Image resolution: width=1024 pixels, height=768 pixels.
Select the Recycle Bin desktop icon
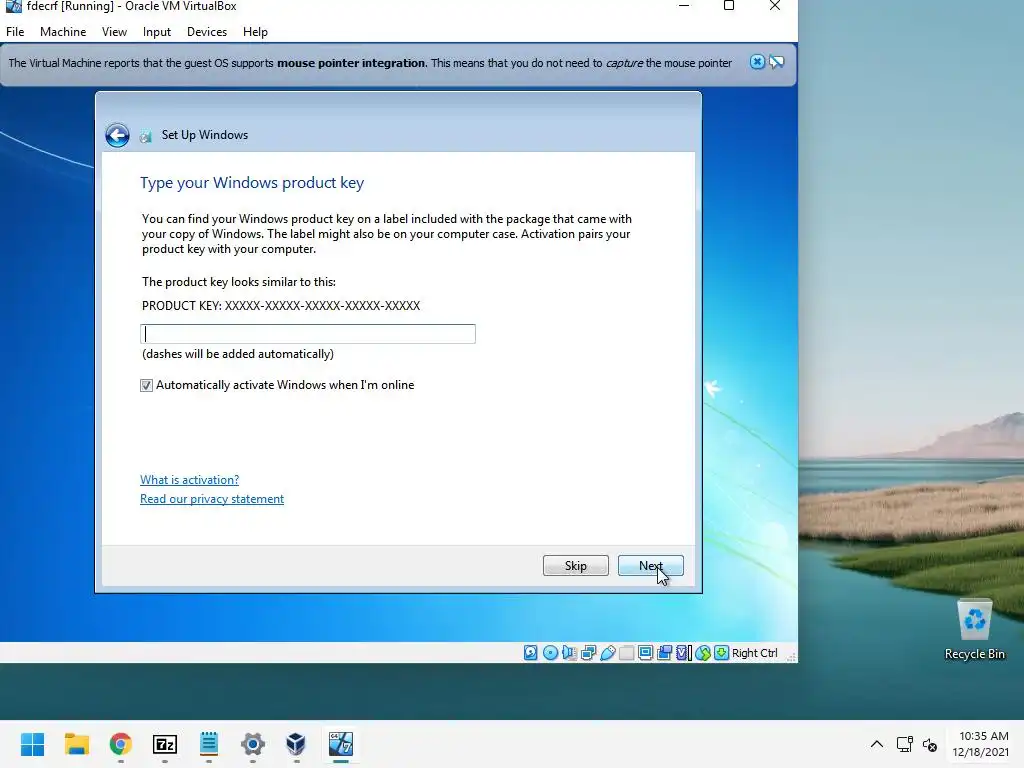point(974,630)
